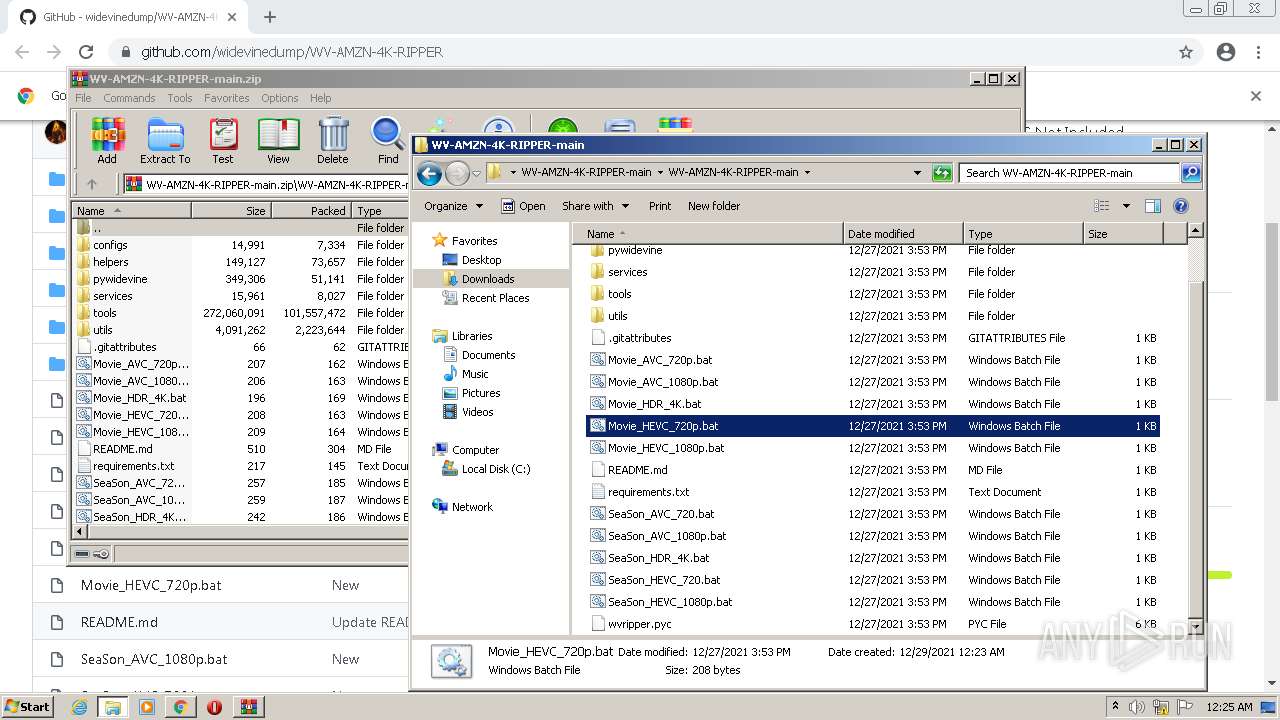1280x720 pixels.
Task: Select Downloads in navigation pane
Action: tap(488, 279)
